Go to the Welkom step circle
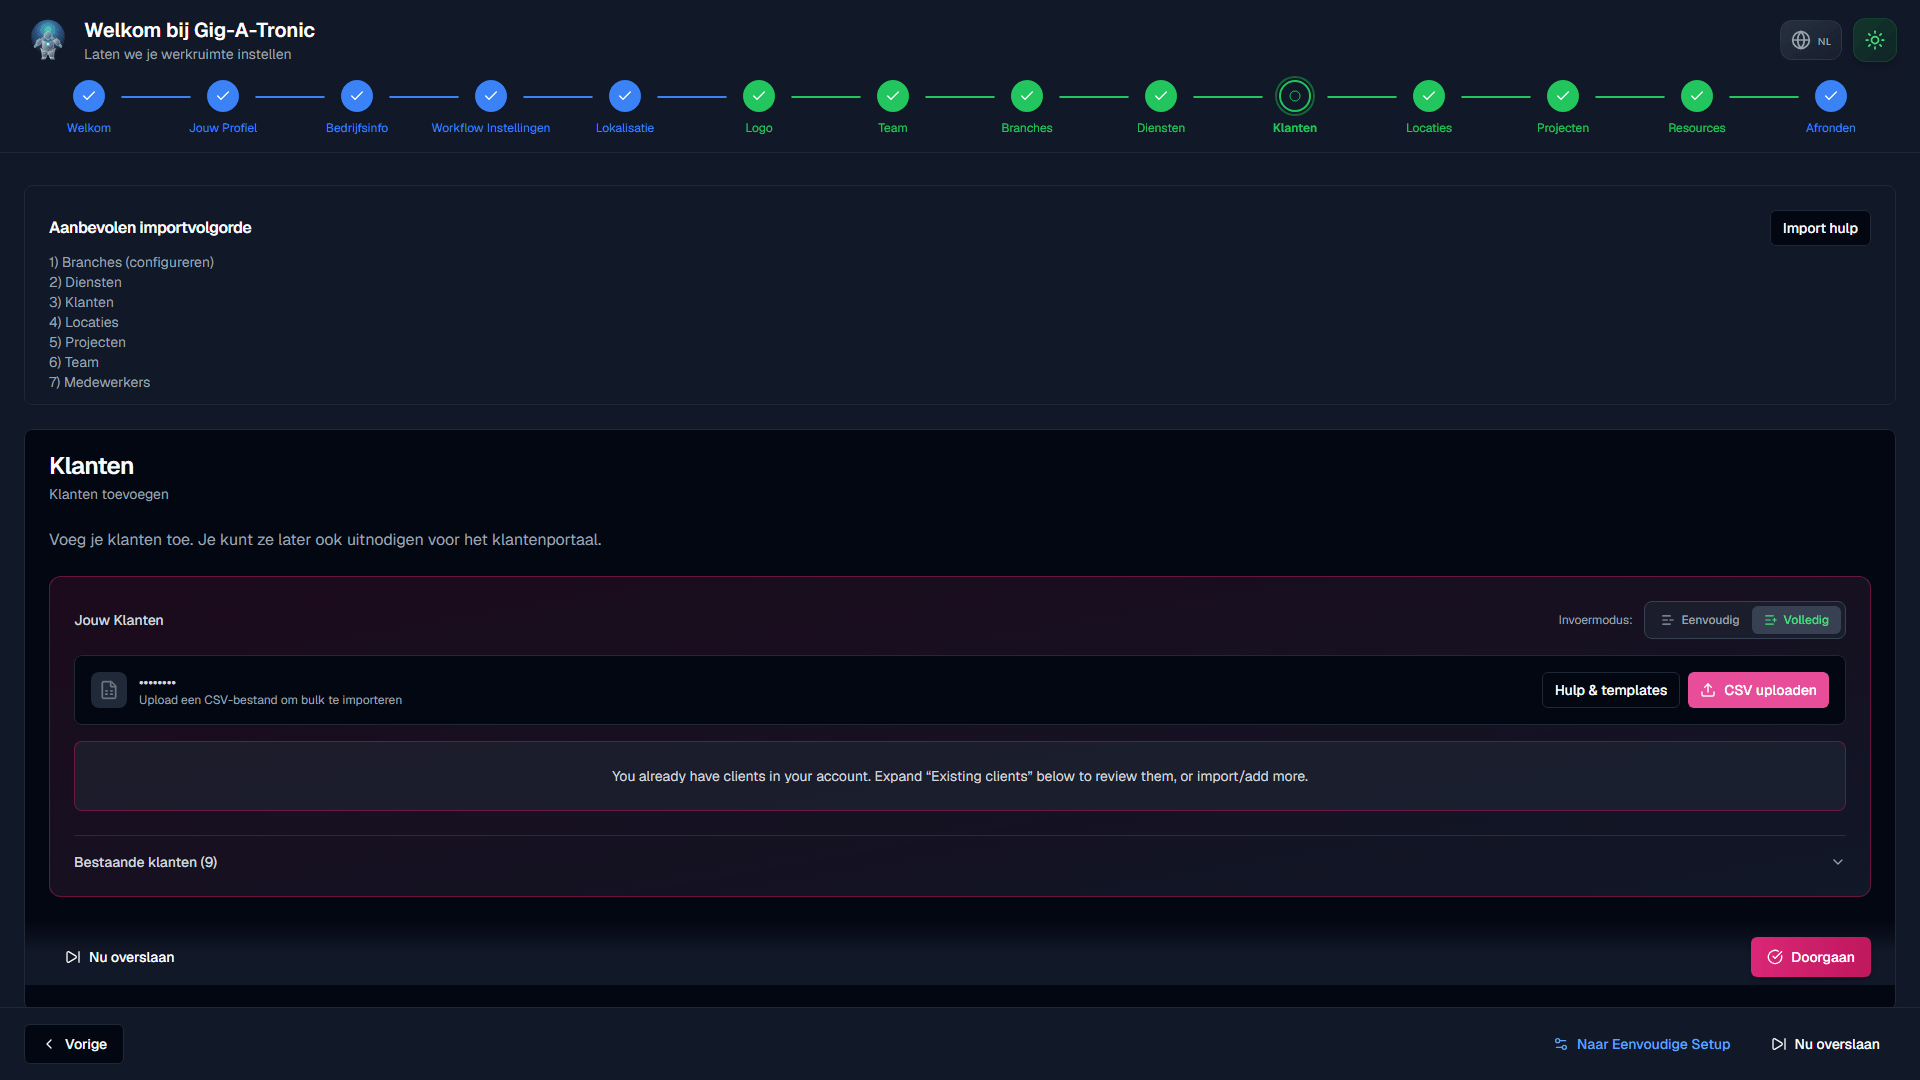 [x=89, y=96]
